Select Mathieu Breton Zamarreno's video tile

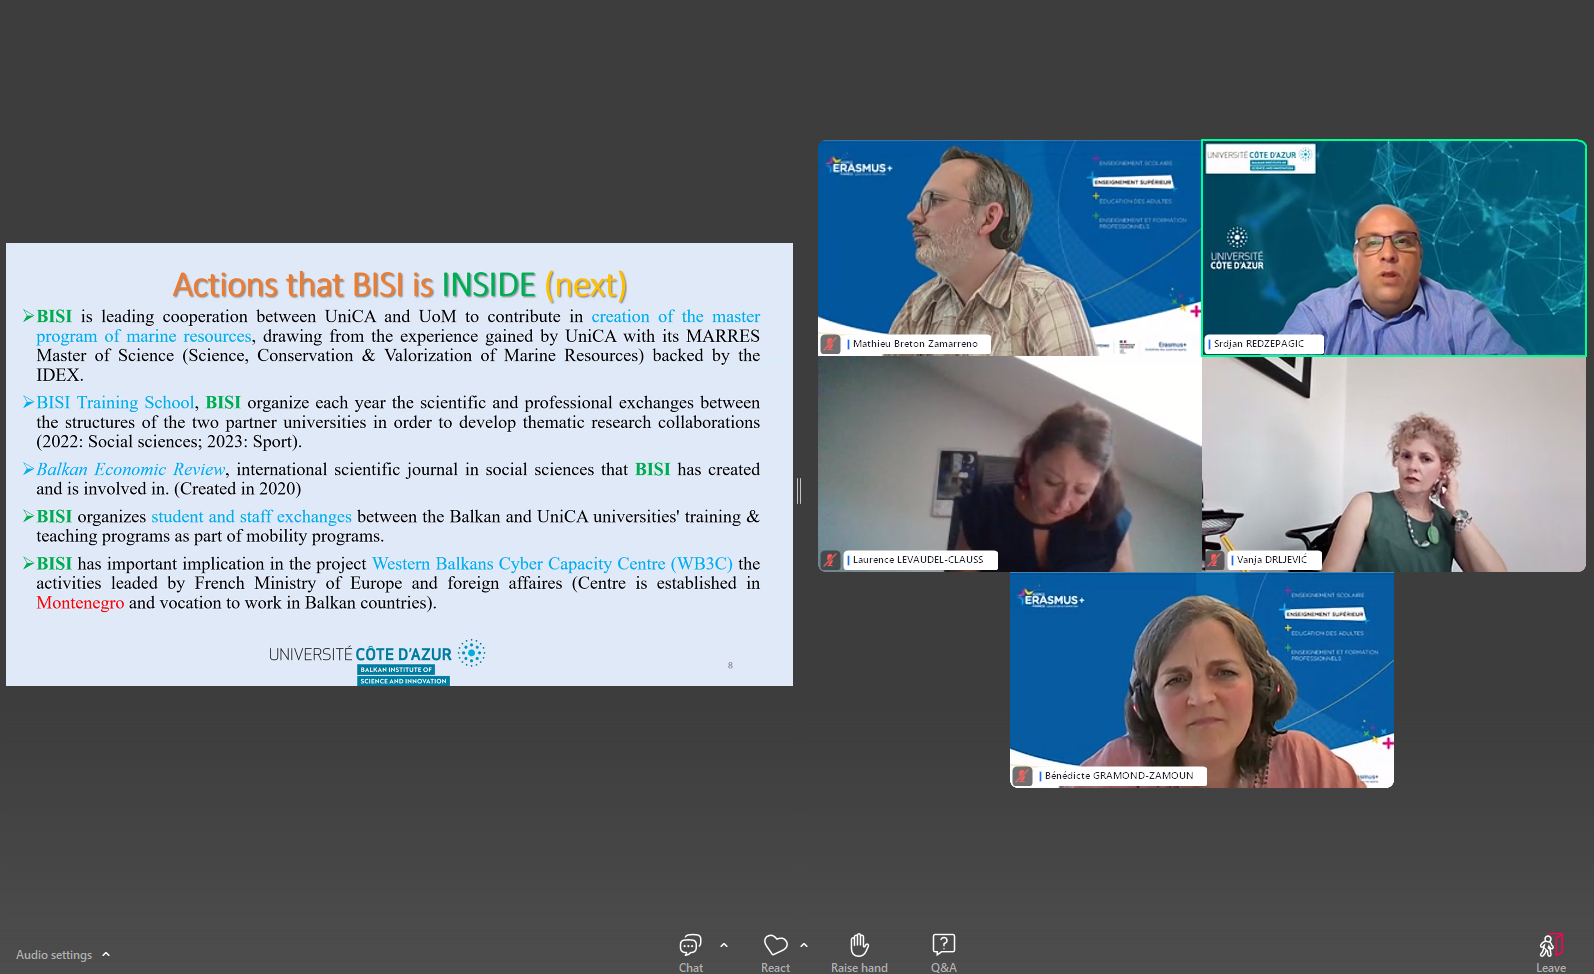1009,248
